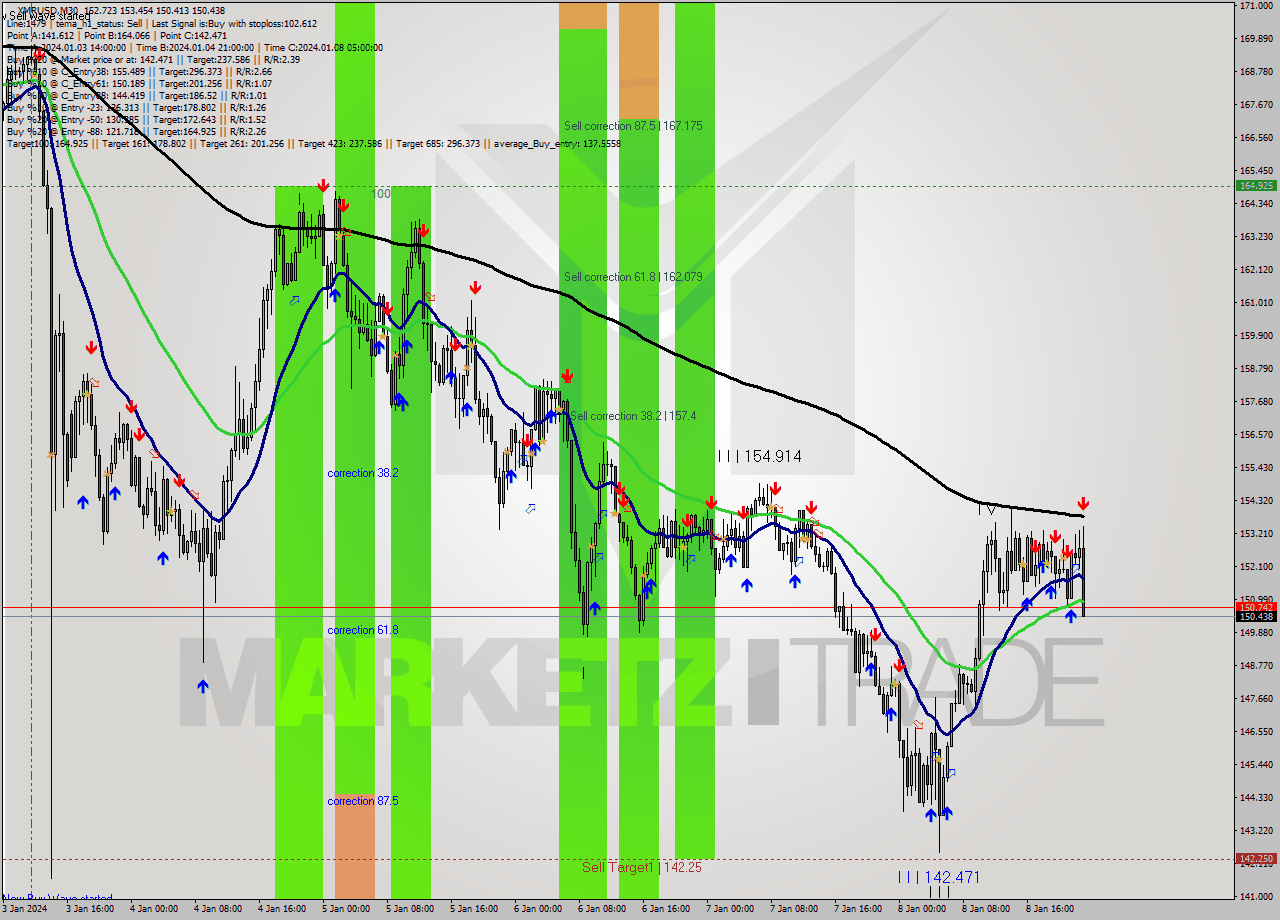
Task: Click the Sell correction 61.8 | 162.079 label
Action: pyautogui.click(x=633, y=277)
